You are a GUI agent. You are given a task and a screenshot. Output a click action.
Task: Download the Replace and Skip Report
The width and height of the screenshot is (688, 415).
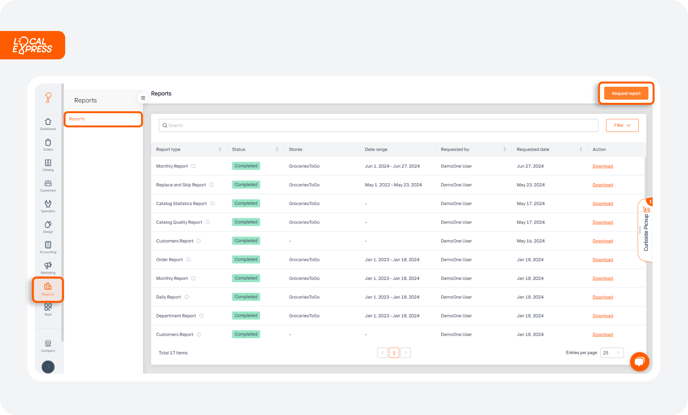602,185
